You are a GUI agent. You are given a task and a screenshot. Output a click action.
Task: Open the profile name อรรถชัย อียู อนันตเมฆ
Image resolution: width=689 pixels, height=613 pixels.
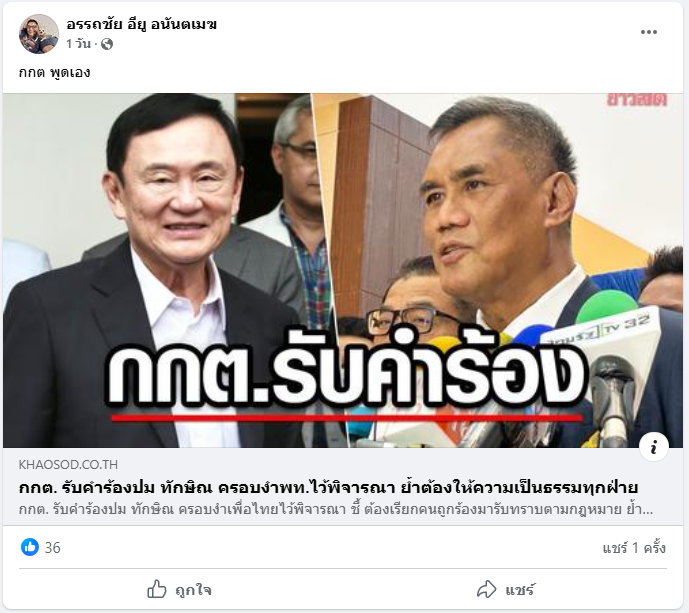(141, 25)
